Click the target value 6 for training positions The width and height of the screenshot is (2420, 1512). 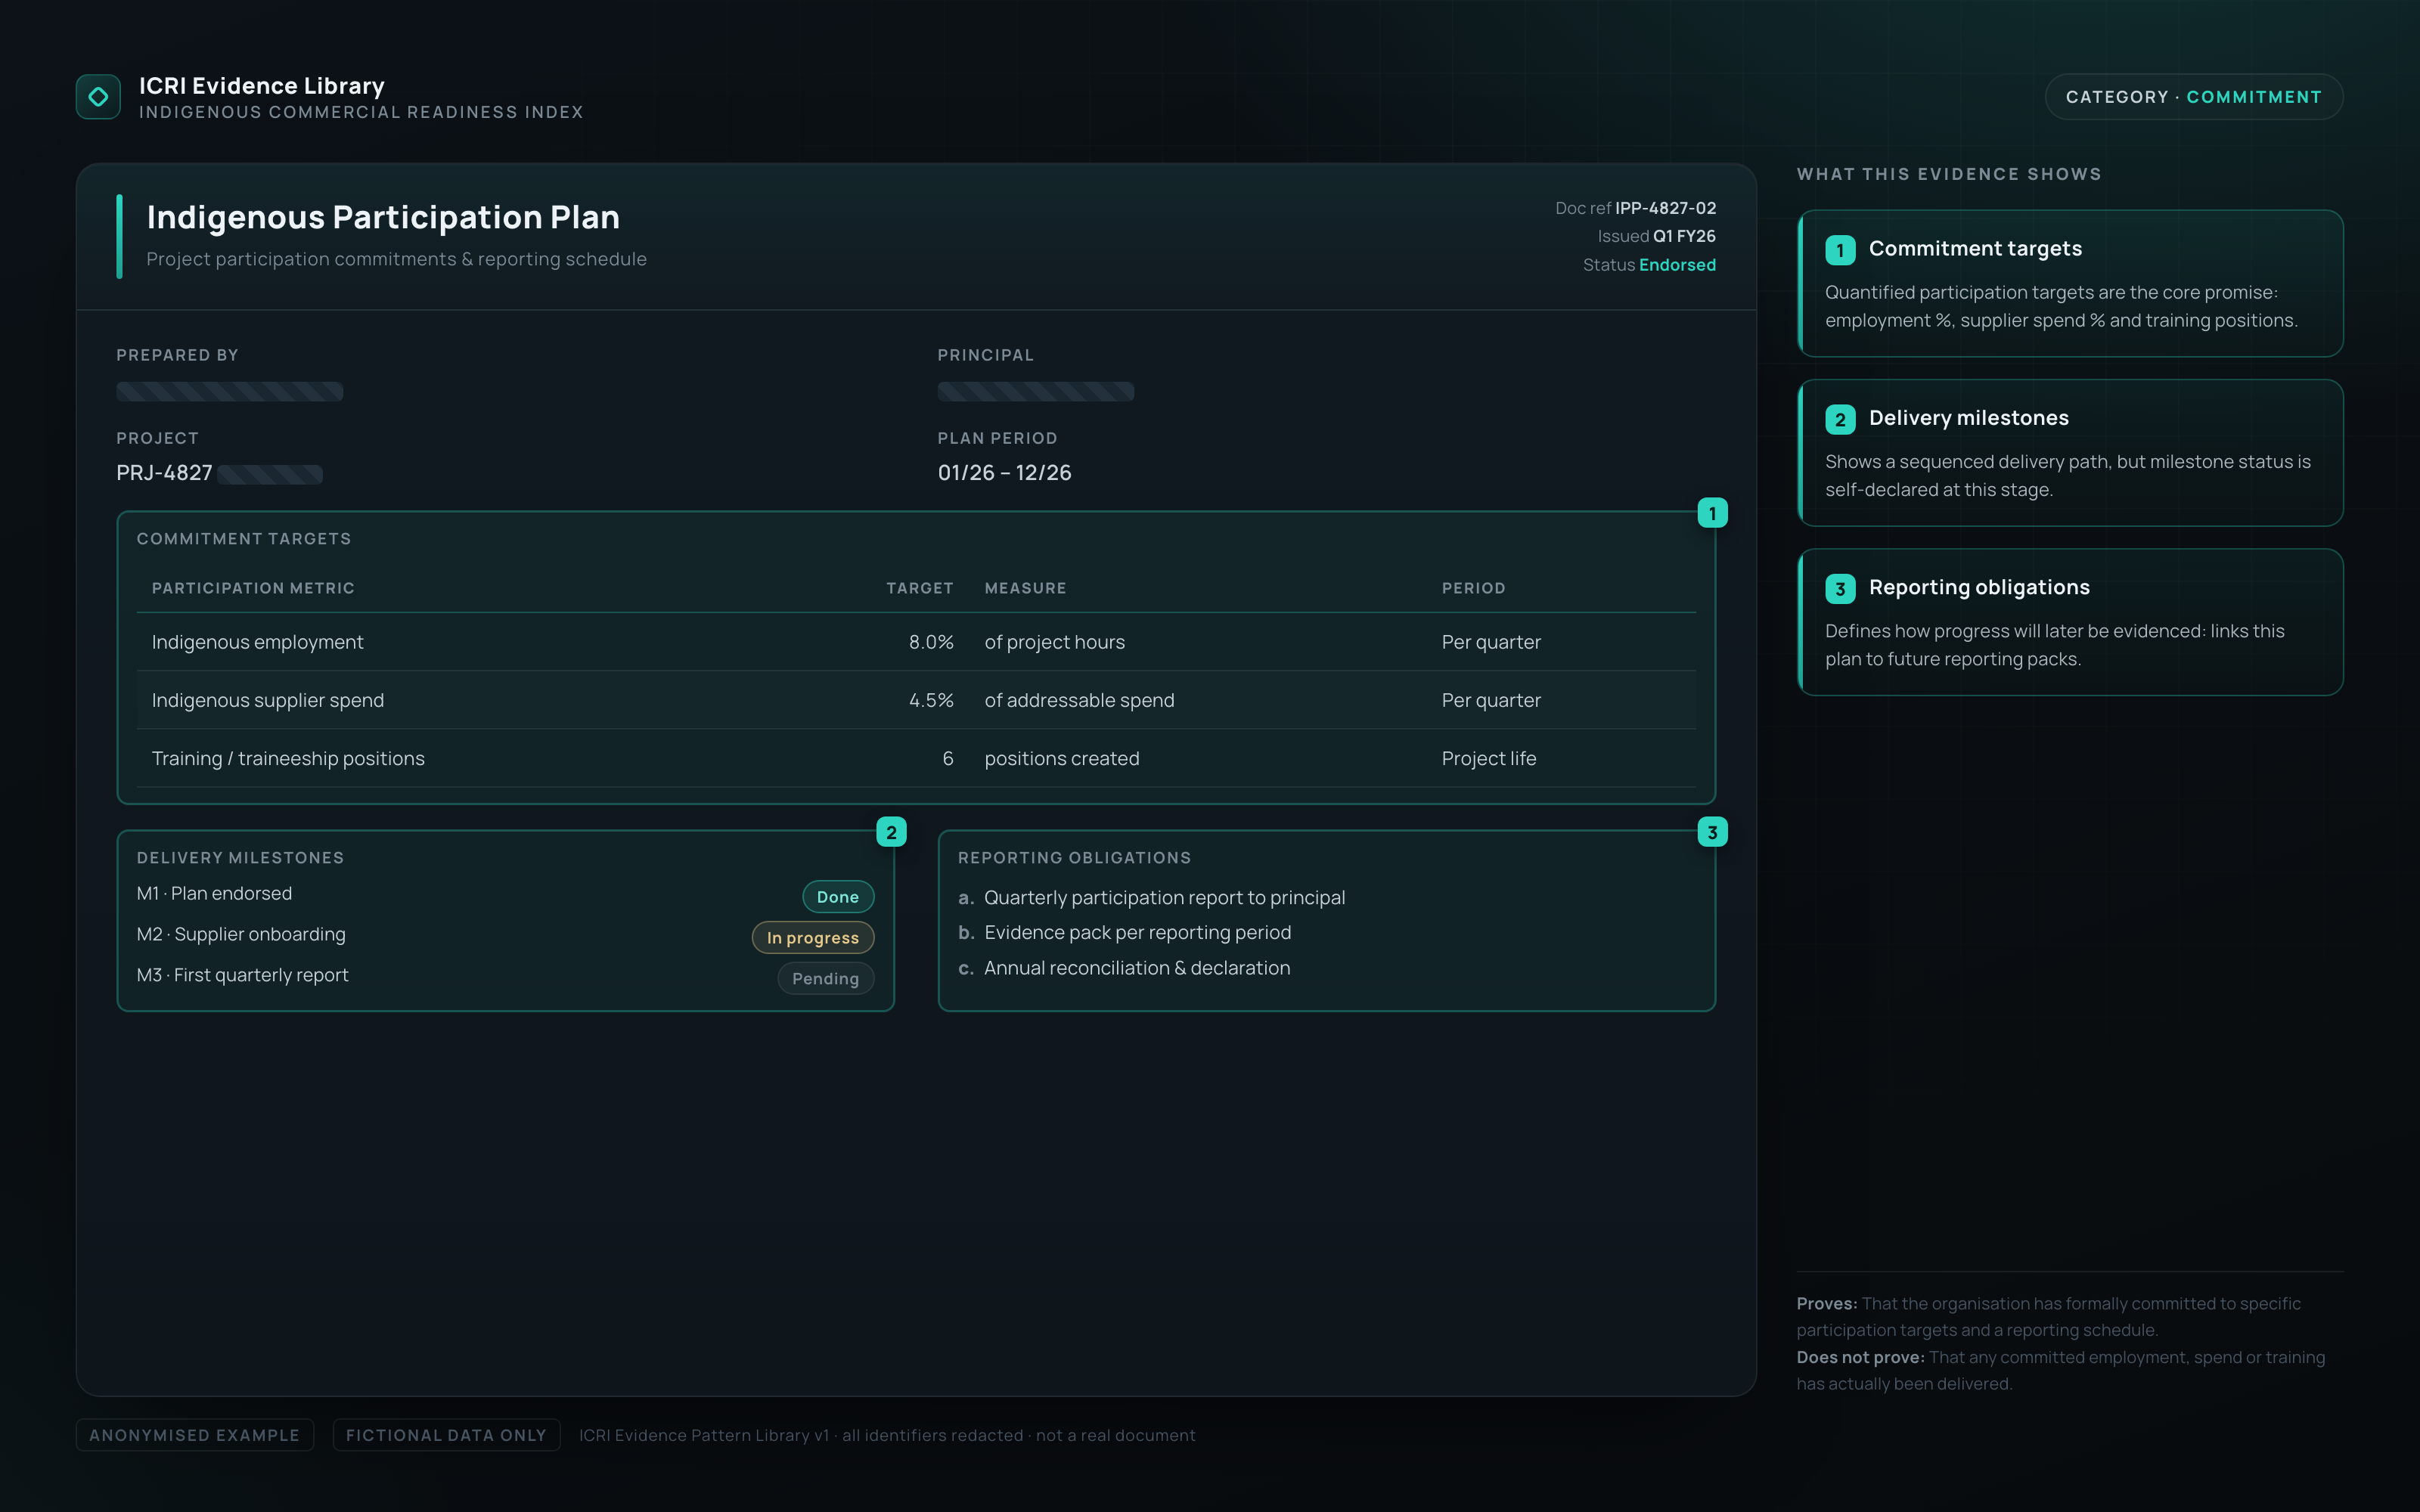pyautogui.click(x=947, y=758)
